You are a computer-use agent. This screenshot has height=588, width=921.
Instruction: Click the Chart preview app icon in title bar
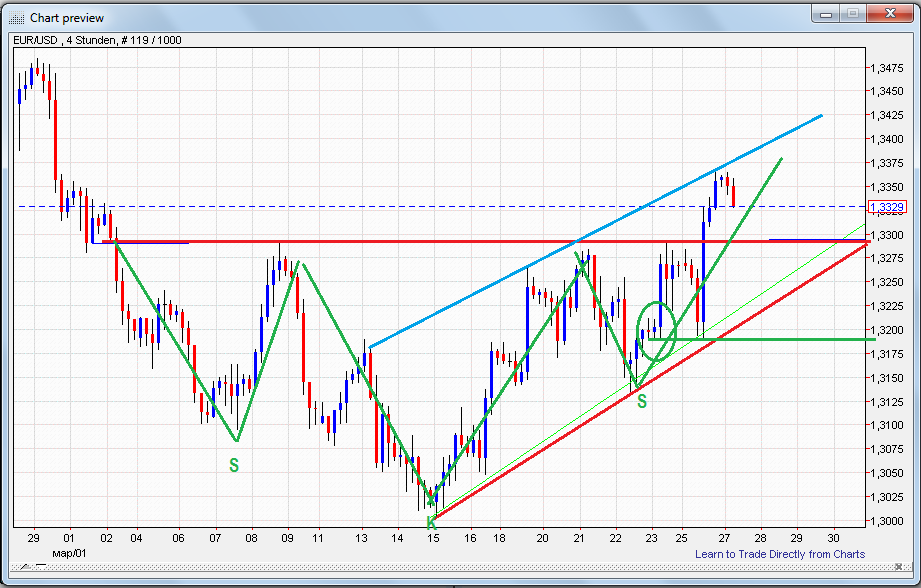tap(18, 18)
